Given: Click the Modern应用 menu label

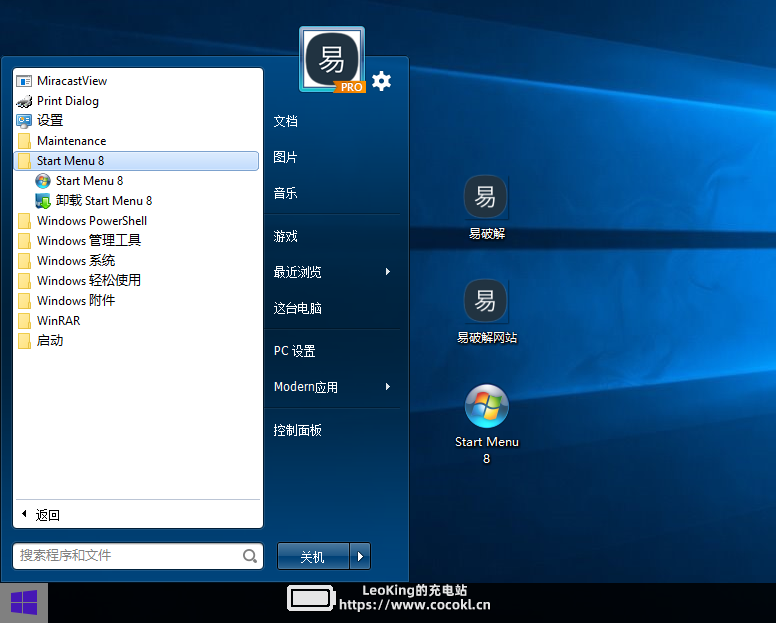Looking at the screenshot, I should pyautogui.click(x=306, y=387).
